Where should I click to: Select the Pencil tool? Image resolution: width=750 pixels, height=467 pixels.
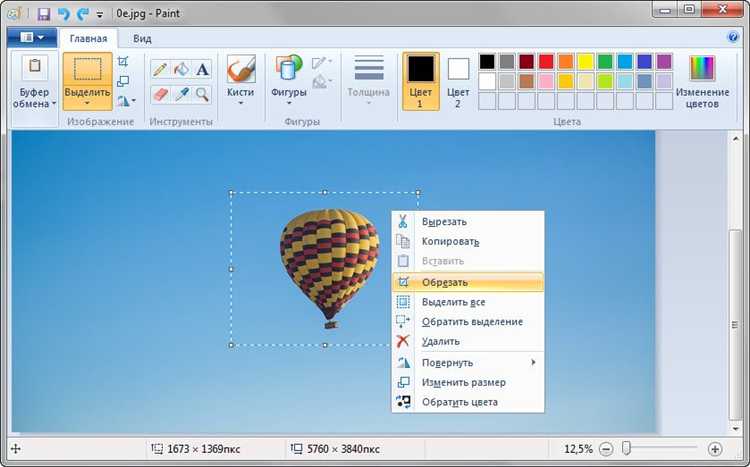[x=160, y=69]
